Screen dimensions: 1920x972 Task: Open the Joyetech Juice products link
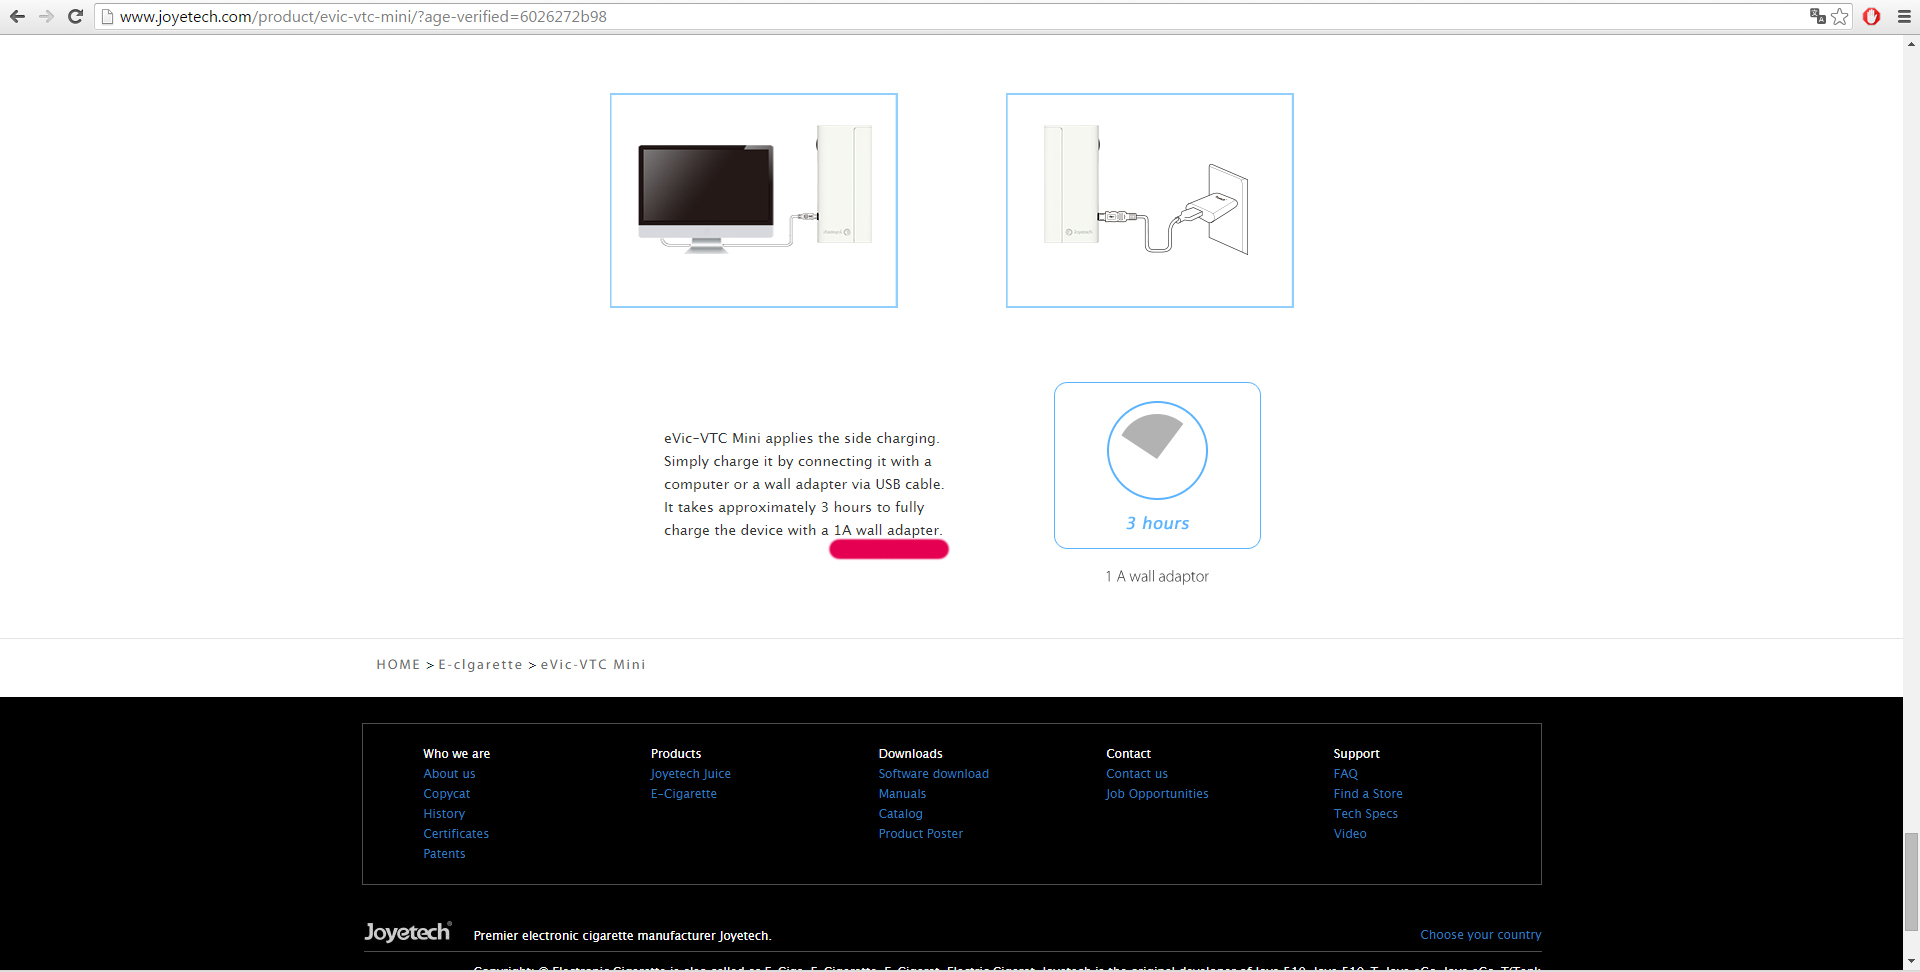tap(691, 774)
